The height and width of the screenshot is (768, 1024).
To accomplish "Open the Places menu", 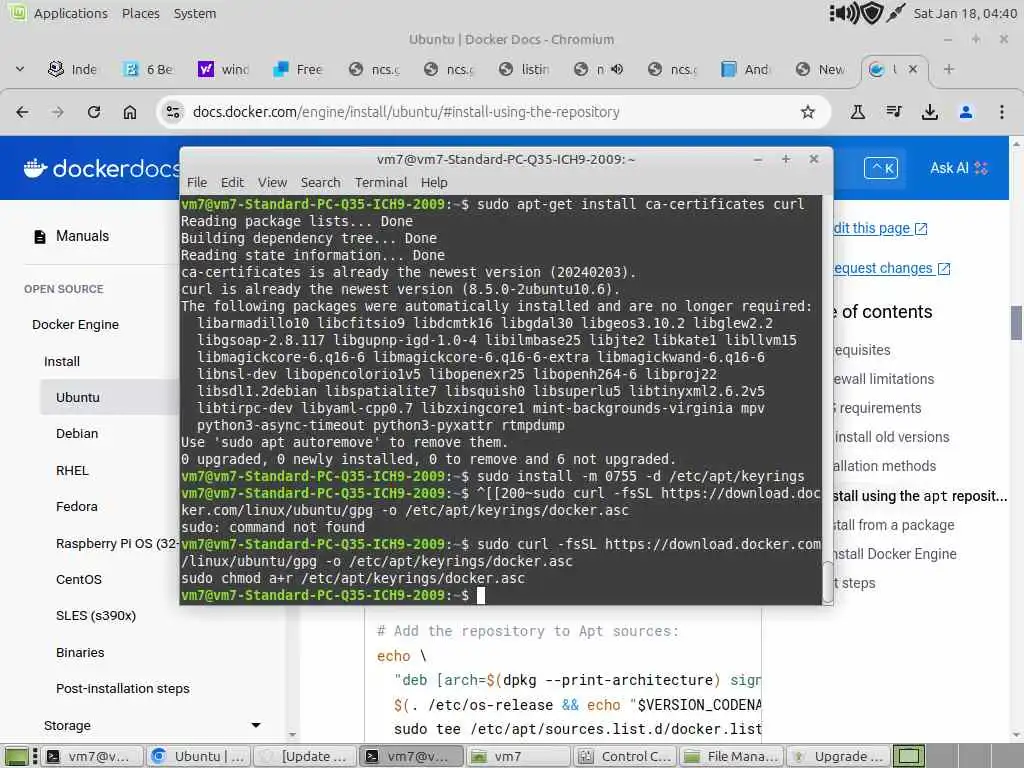I will click(x=140, y=13).
